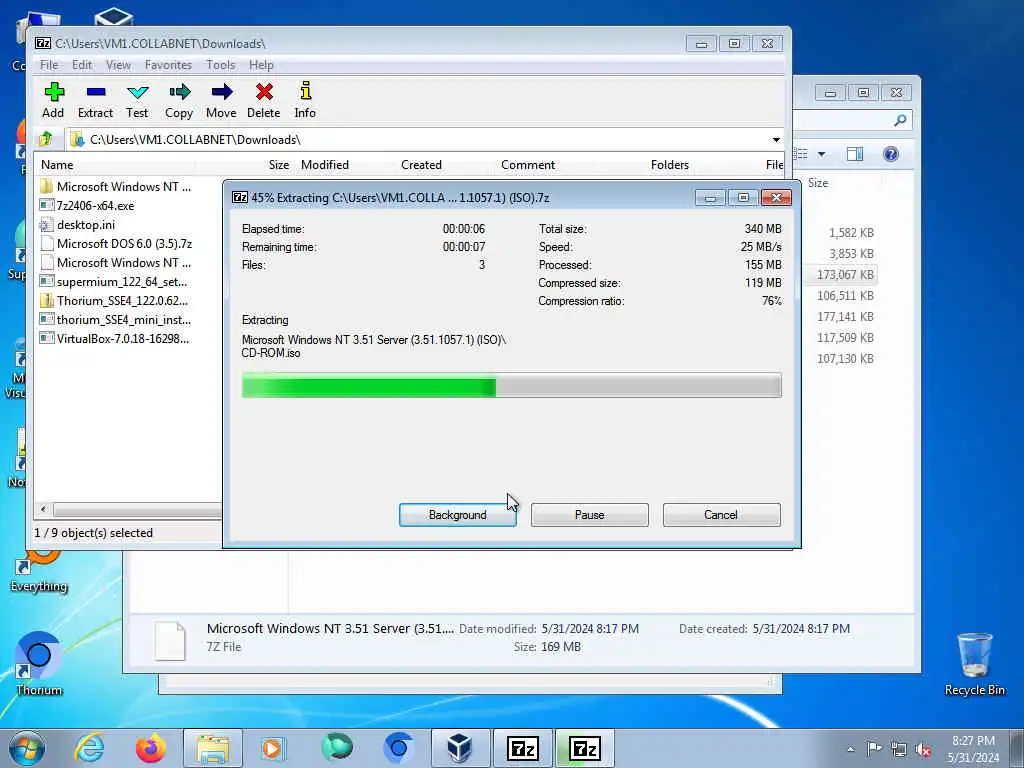Screen dimensions: 1024x768
Task: Click the Add toolbar icon in 7-Zip
Action: pos(54,100)
